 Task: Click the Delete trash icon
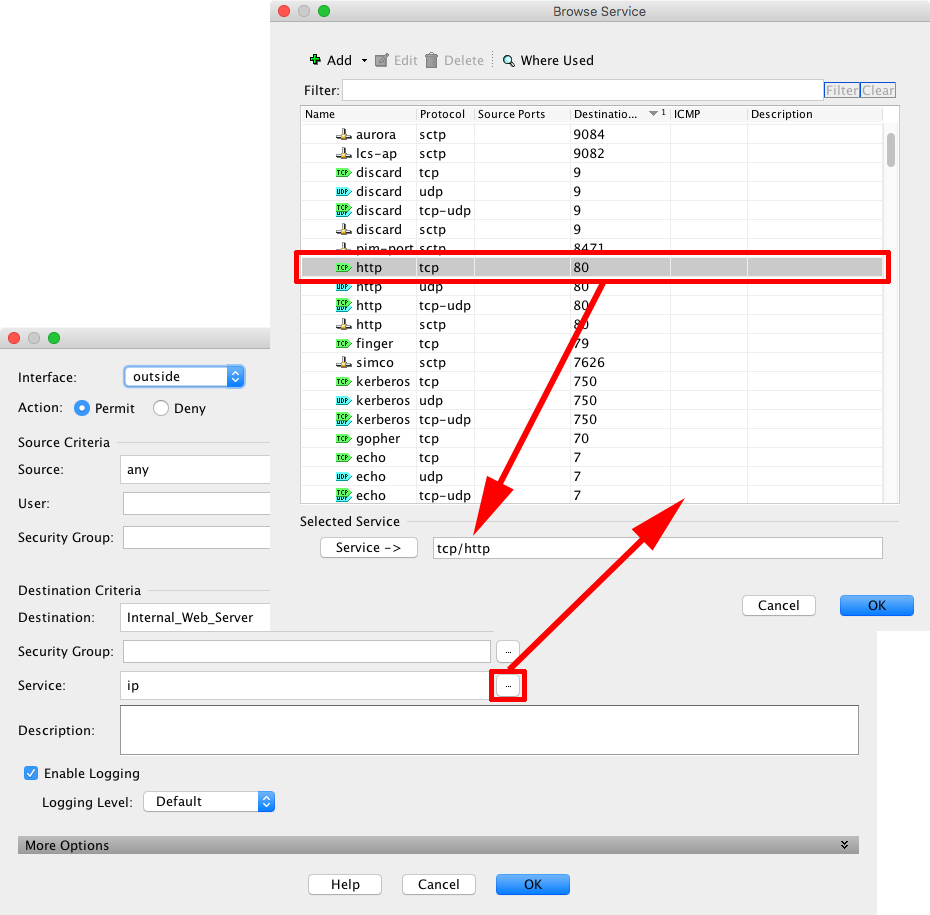click(x=432, y=60)
